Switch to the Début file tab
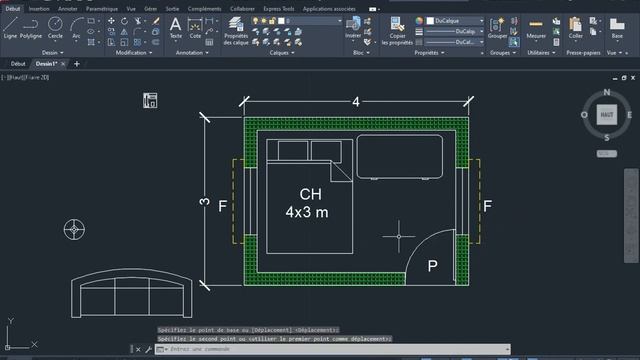This screenshot has width=640, height=360. 18,64
